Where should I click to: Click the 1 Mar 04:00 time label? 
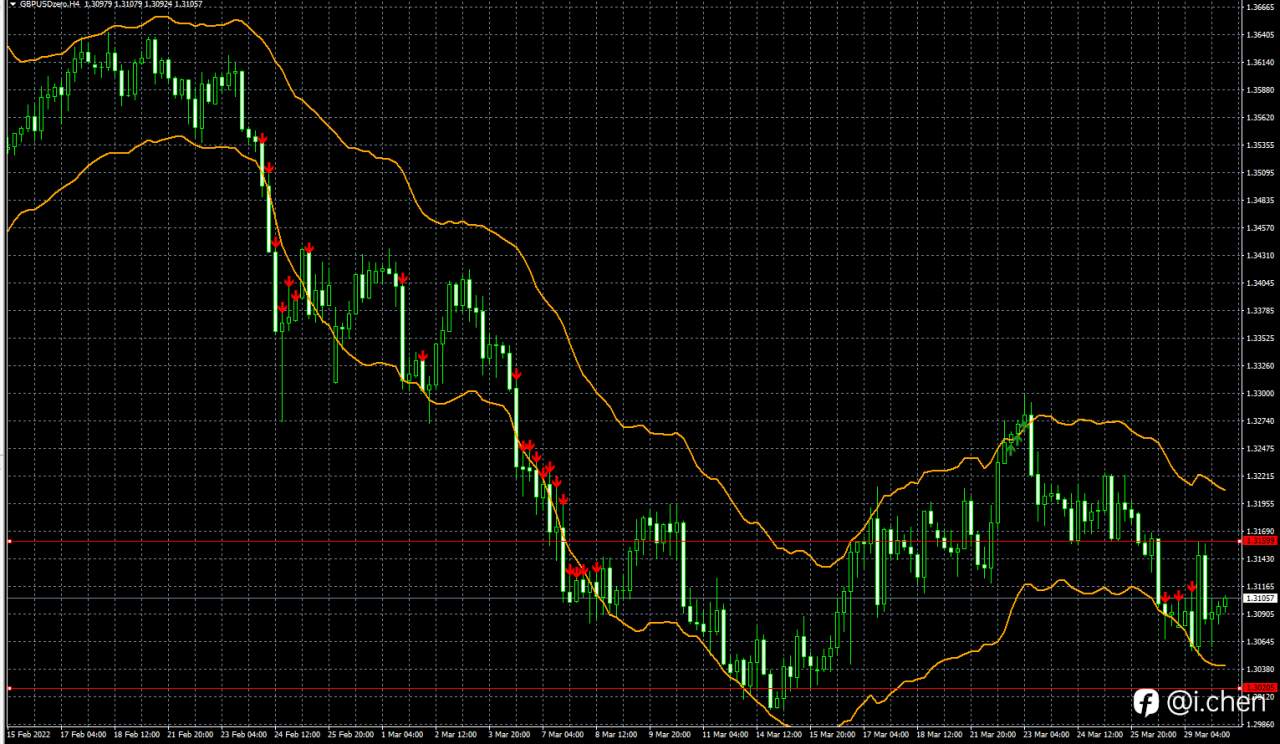tap(404, 735)
